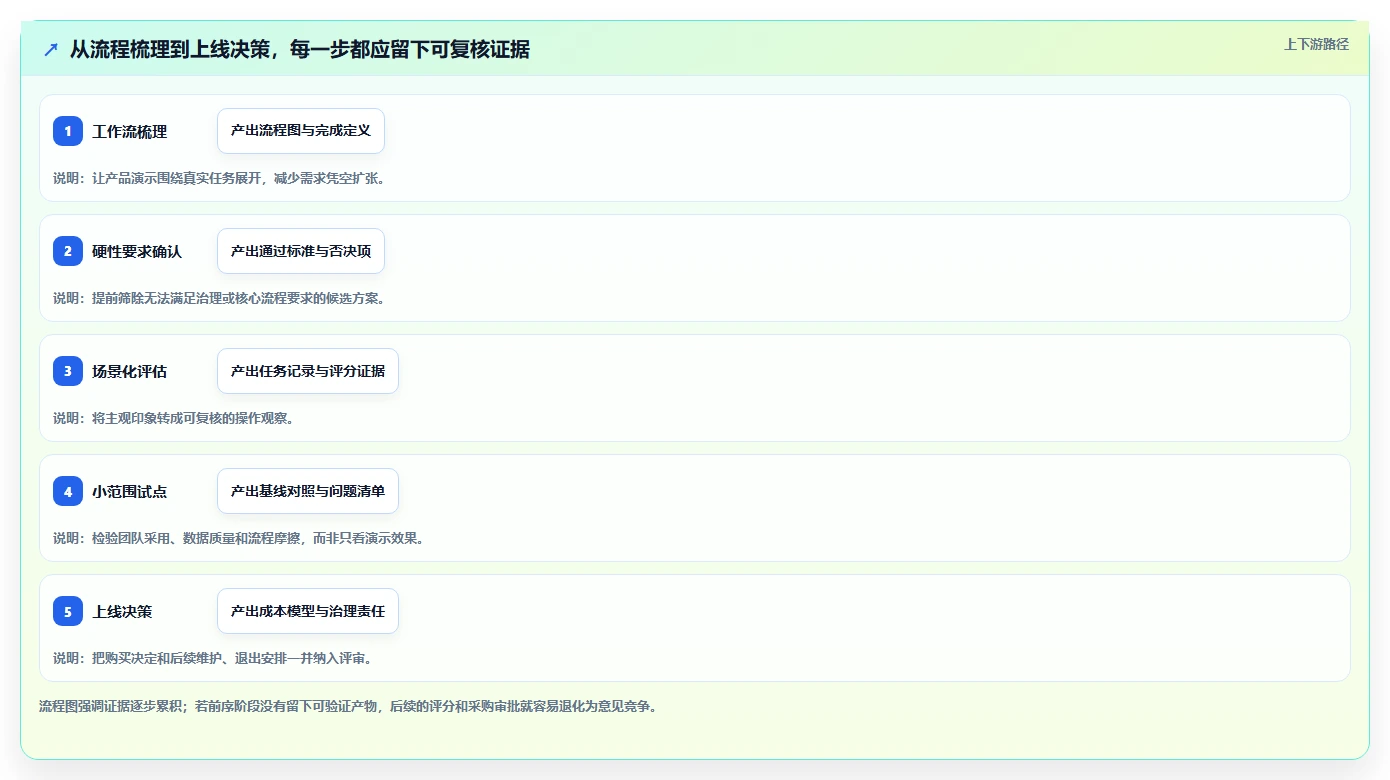
Task: Click step number badge 2 for 硬性要求确认
Action: tap(68, 251)
